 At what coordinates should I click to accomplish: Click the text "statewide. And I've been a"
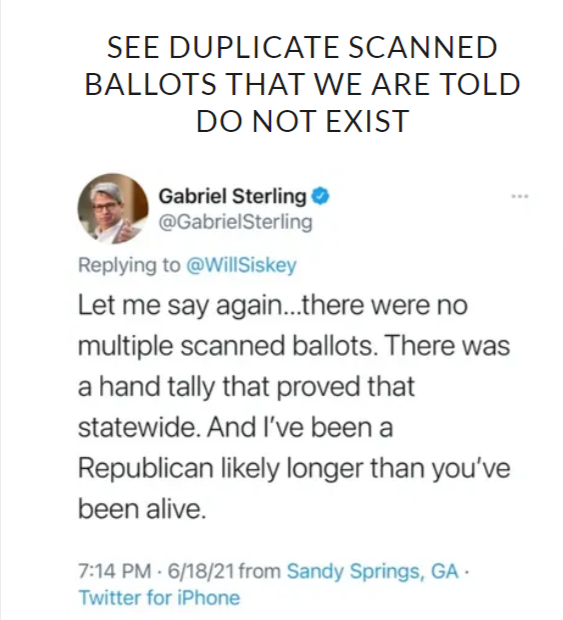[x=236, y=427]
